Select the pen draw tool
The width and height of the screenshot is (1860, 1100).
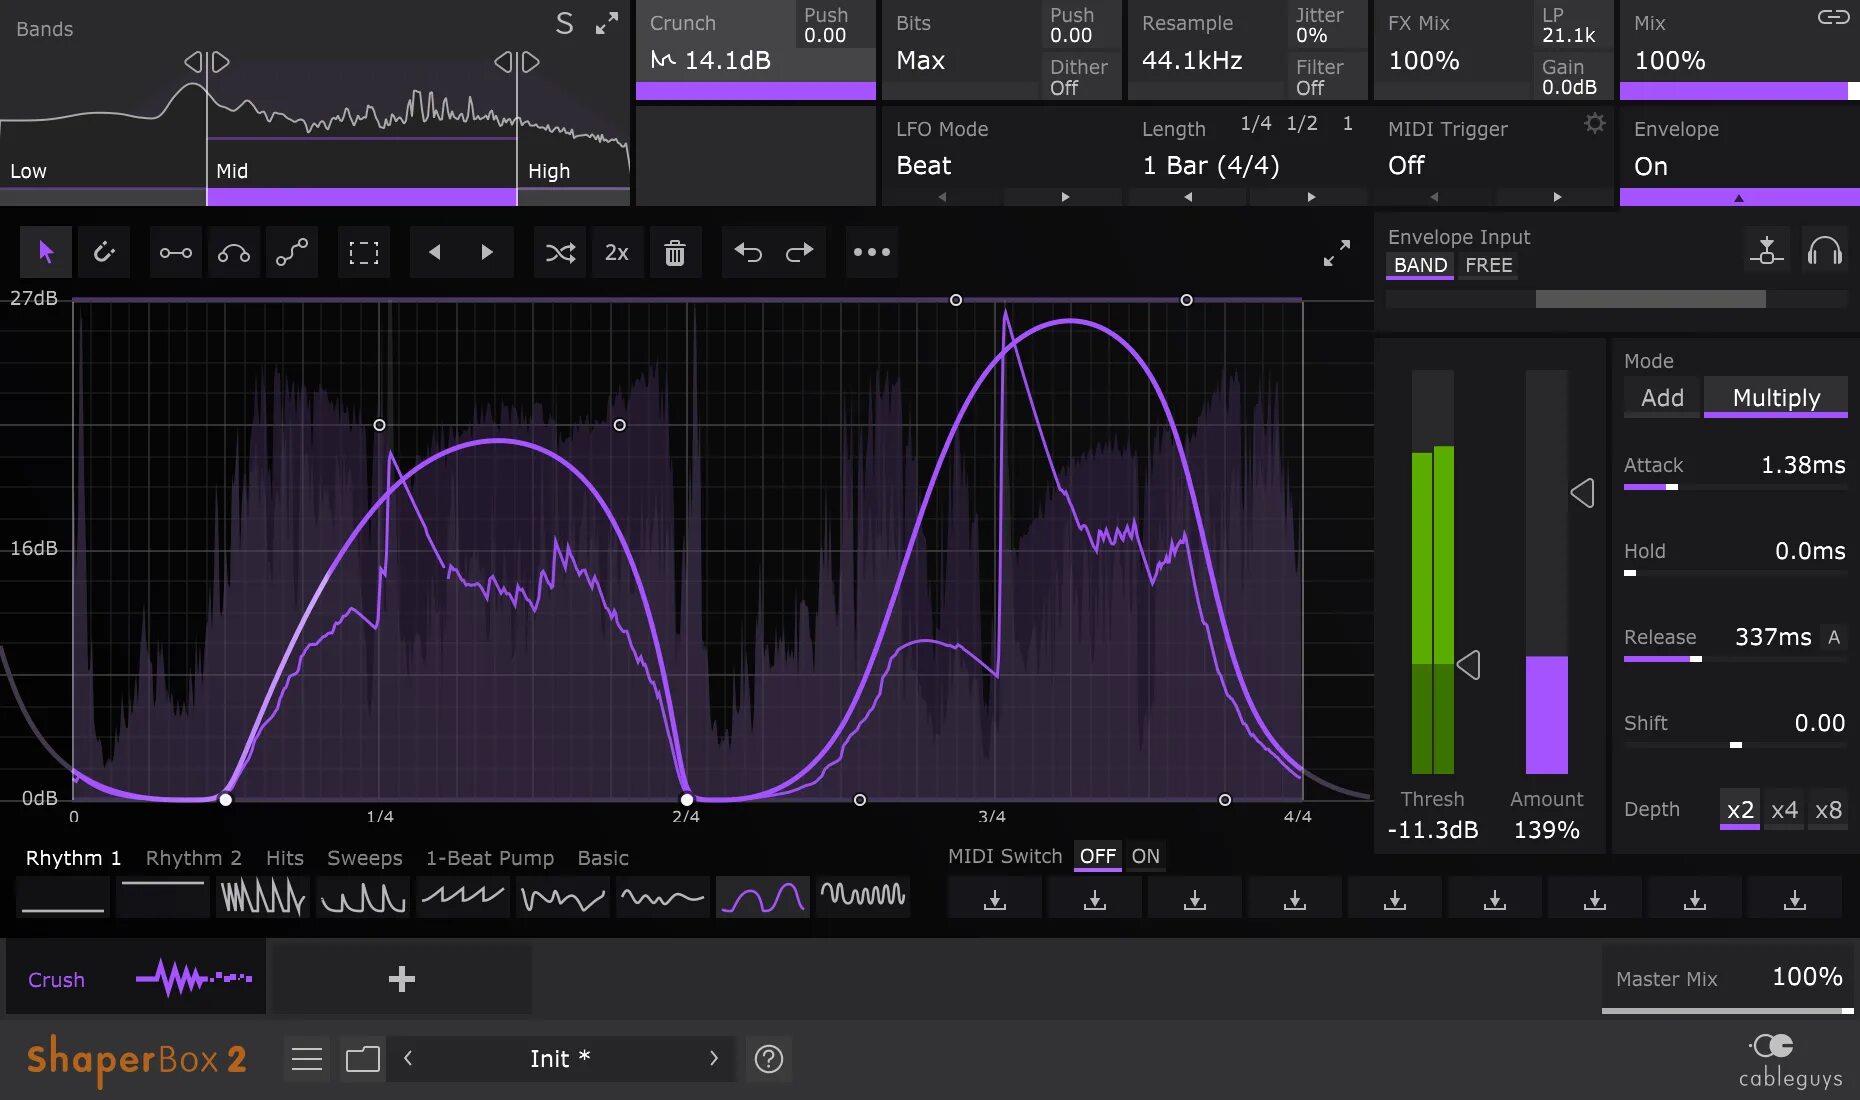click(104, 252)
